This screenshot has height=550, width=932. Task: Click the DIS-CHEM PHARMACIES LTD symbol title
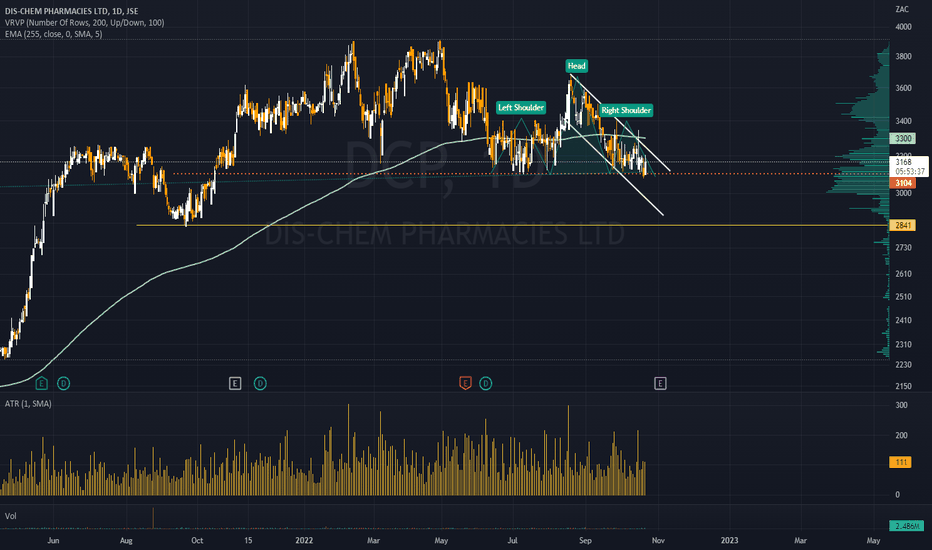pyautogui.click(x=71, y=11)
